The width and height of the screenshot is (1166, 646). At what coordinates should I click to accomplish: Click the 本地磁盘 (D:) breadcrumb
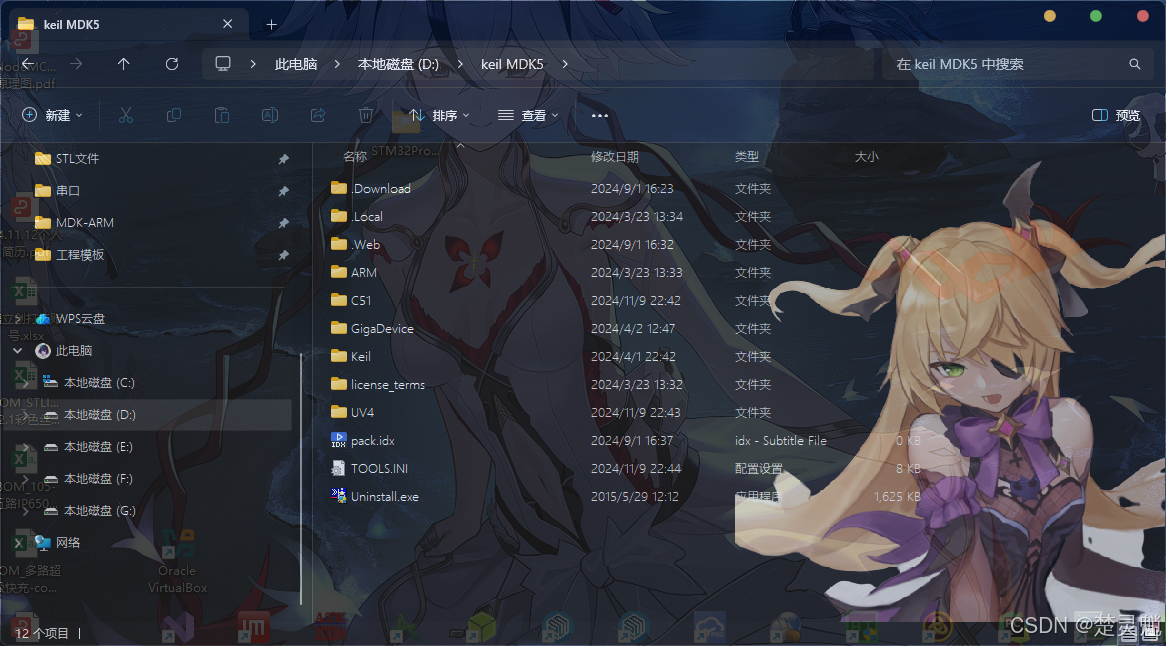point(399,64)
